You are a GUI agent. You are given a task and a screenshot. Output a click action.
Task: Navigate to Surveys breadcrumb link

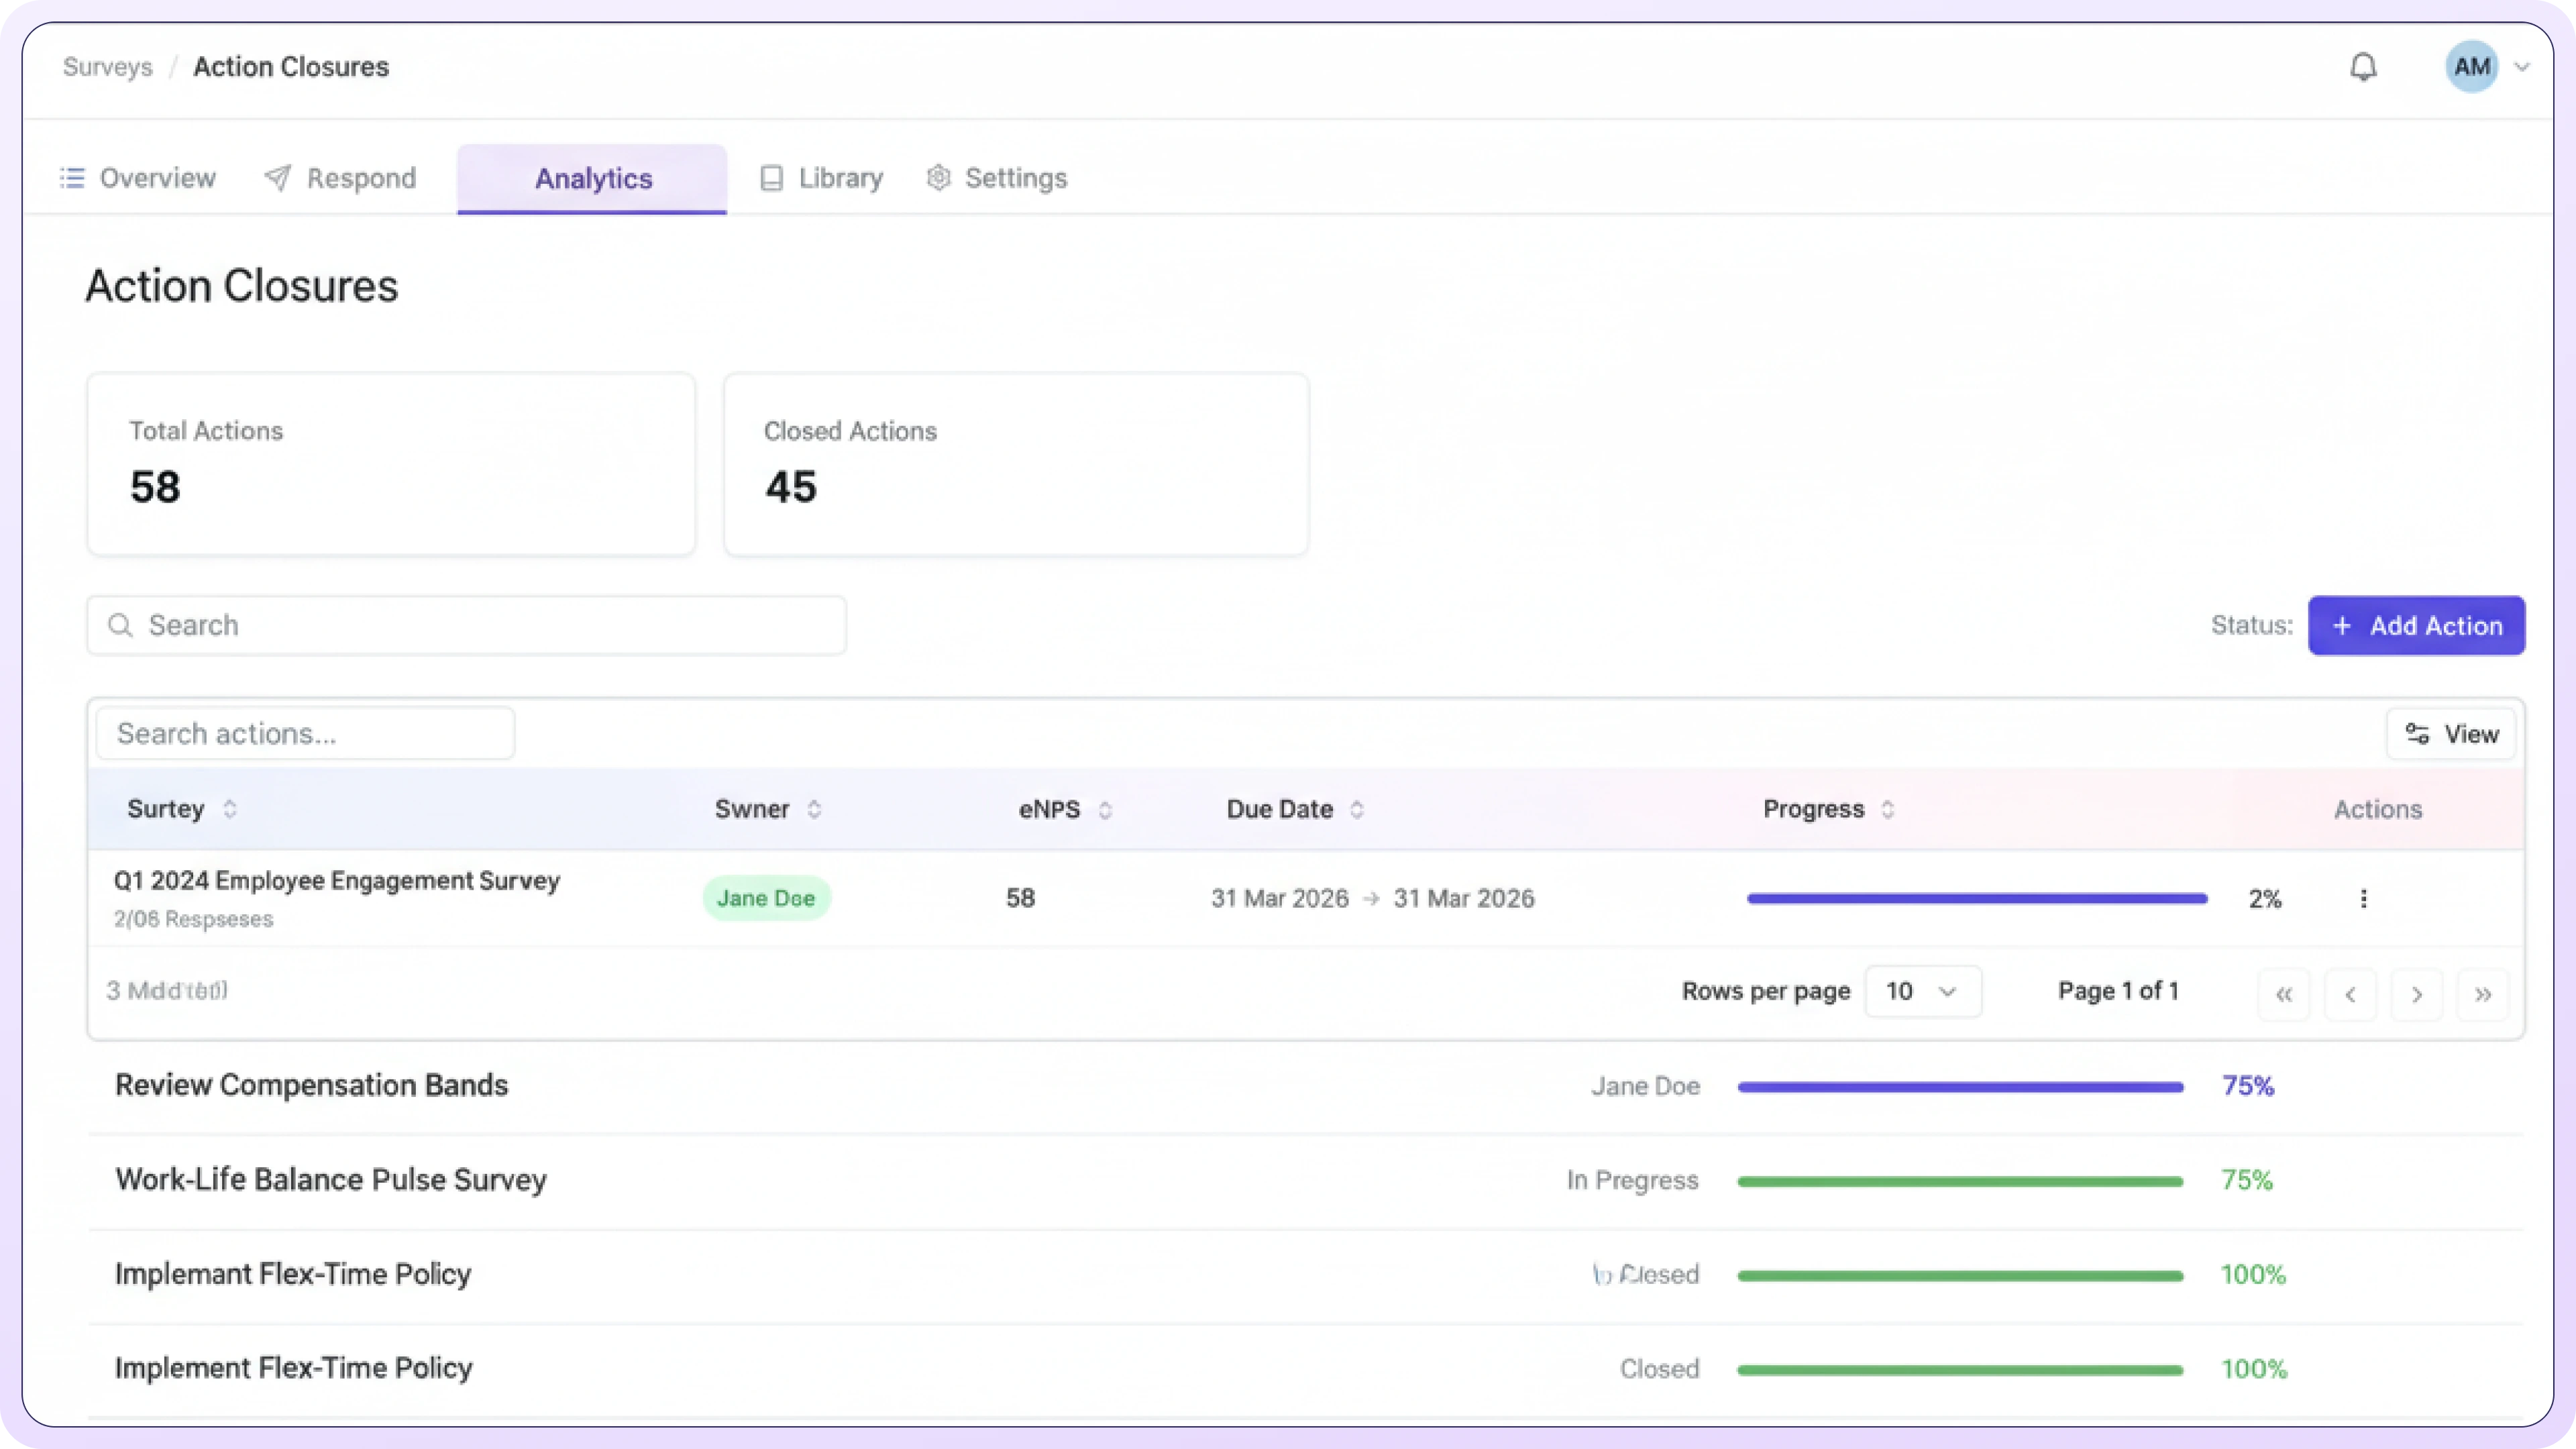click(x=107, y=67)
